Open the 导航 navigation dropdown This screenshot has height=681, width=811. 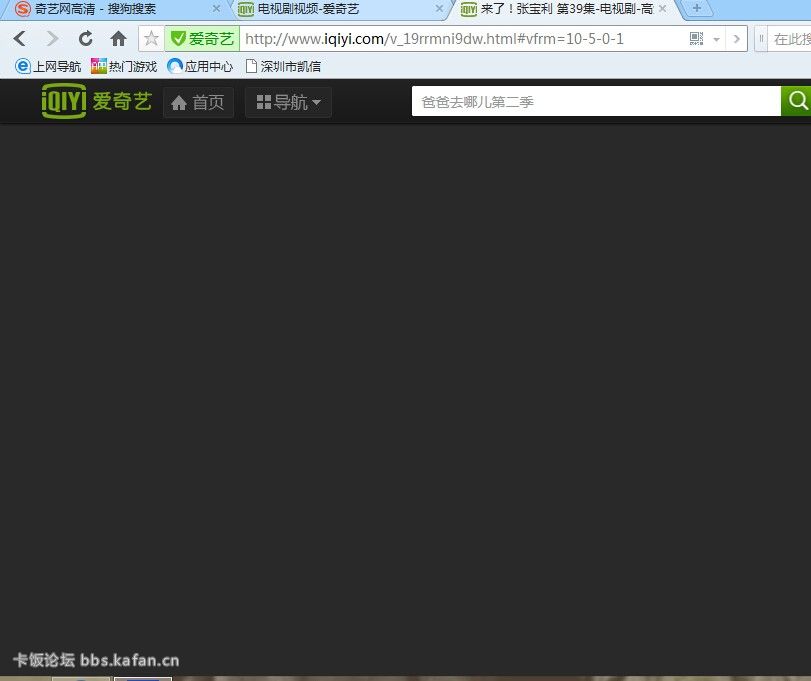click(x=288, y=102)
